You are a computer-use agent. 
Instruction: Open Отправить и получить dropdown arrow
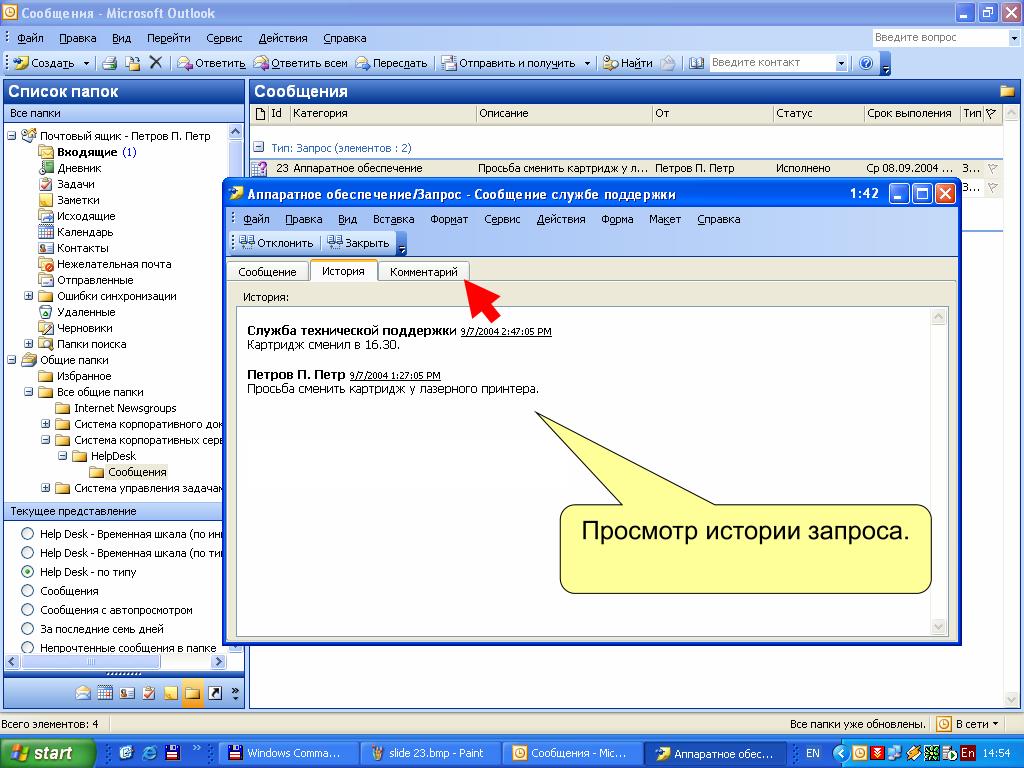coord(586,63)
